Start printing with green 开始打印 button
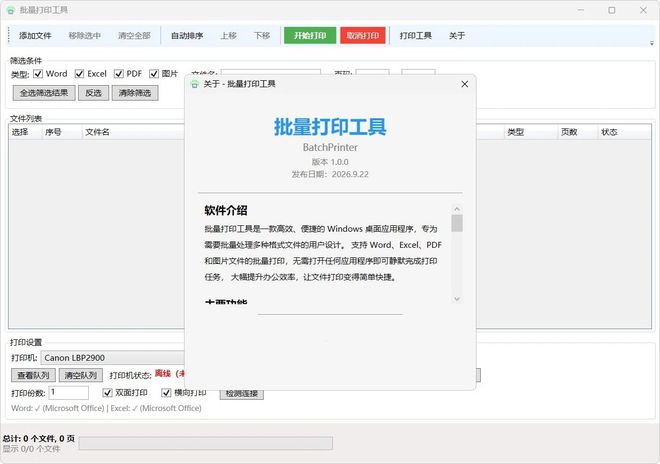The image size is (660, 464). [310, 36]
